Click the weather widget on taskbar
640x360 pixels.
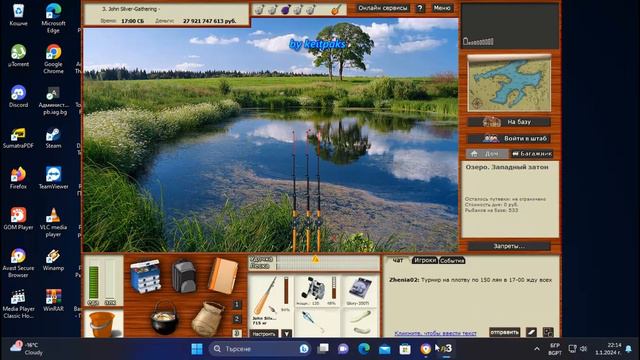pyautogui.click(x=27, y=348)
